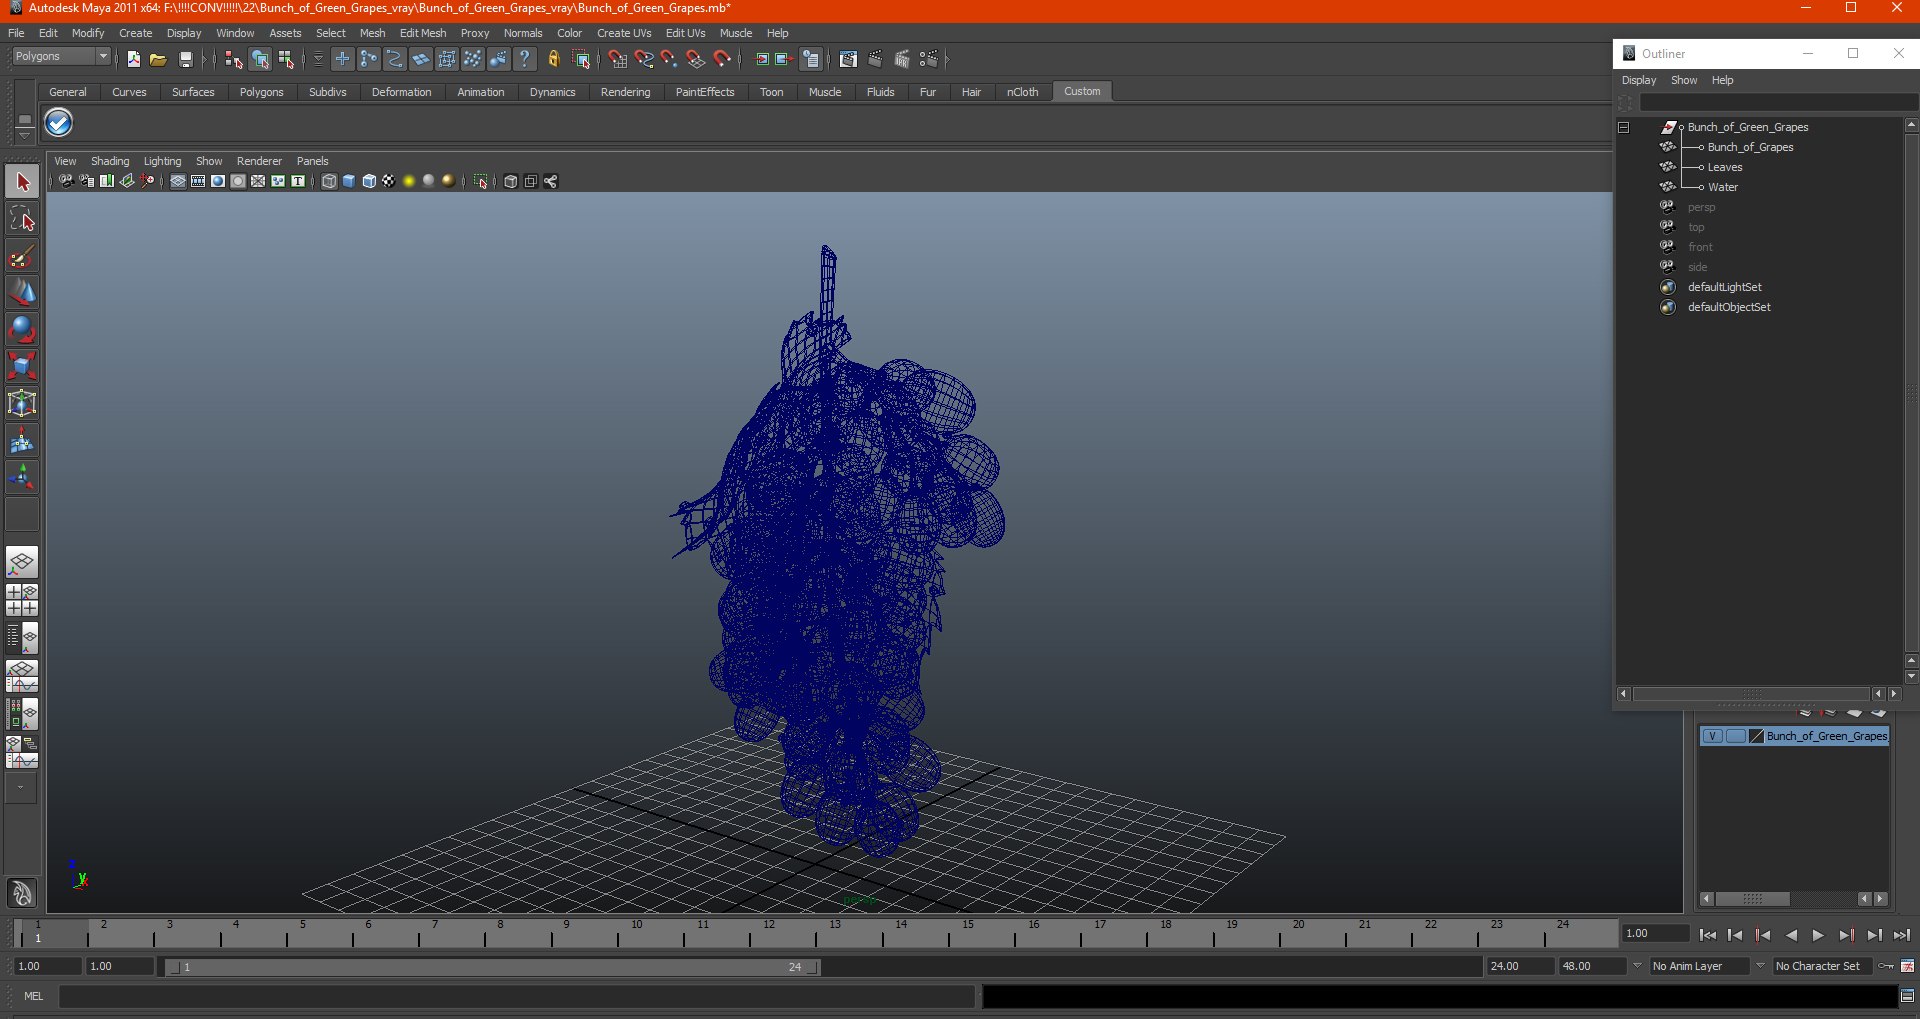Expand the hidden toolbox layout arrow button

click(x=21, y=788)
